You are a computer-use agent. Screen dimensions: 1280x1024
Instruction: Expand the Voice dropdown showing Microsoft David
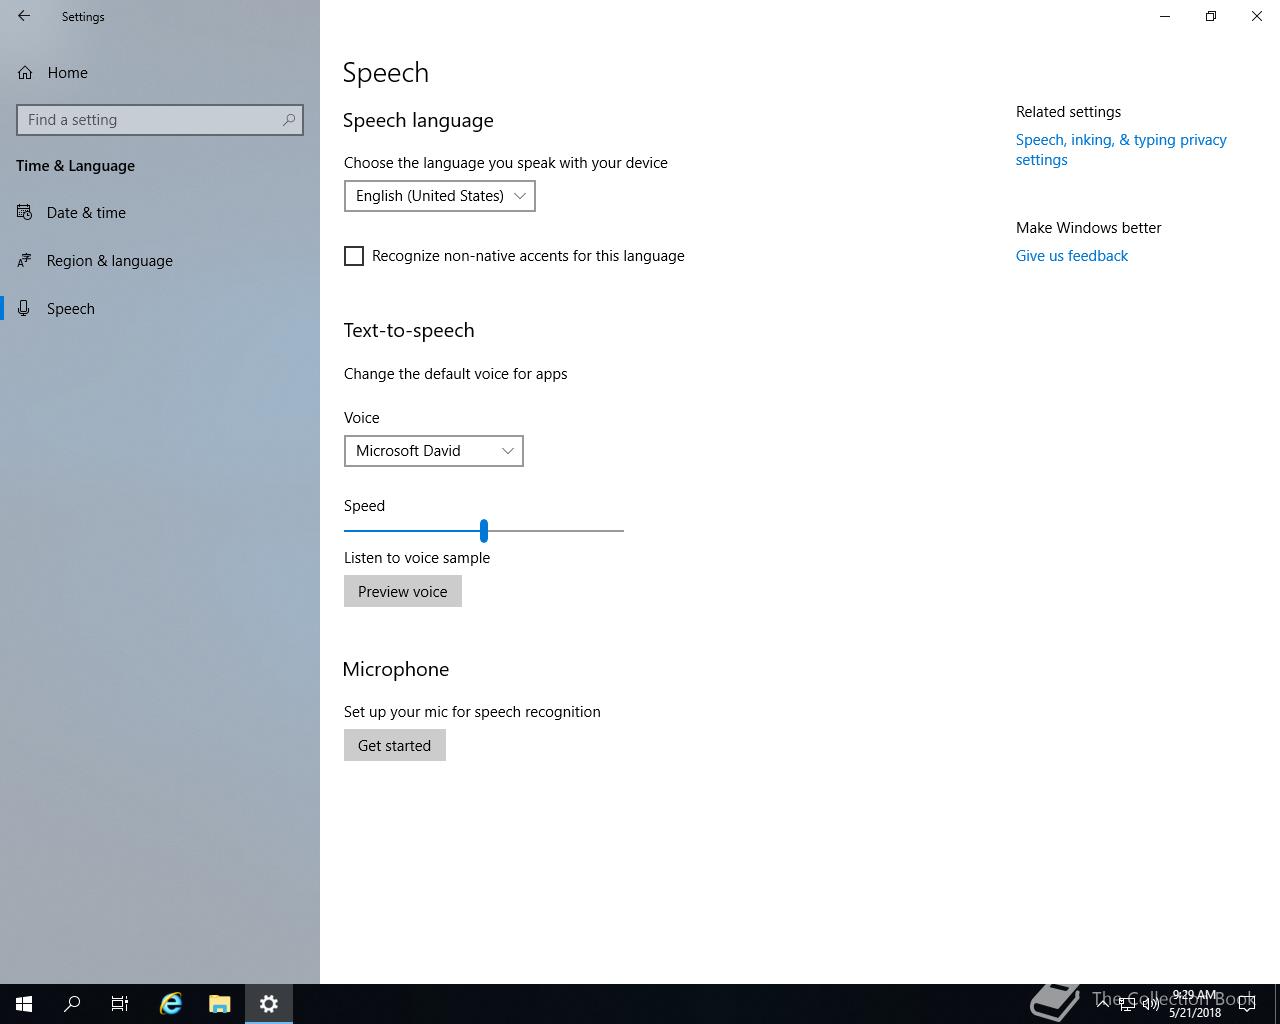tap(433, 451)
